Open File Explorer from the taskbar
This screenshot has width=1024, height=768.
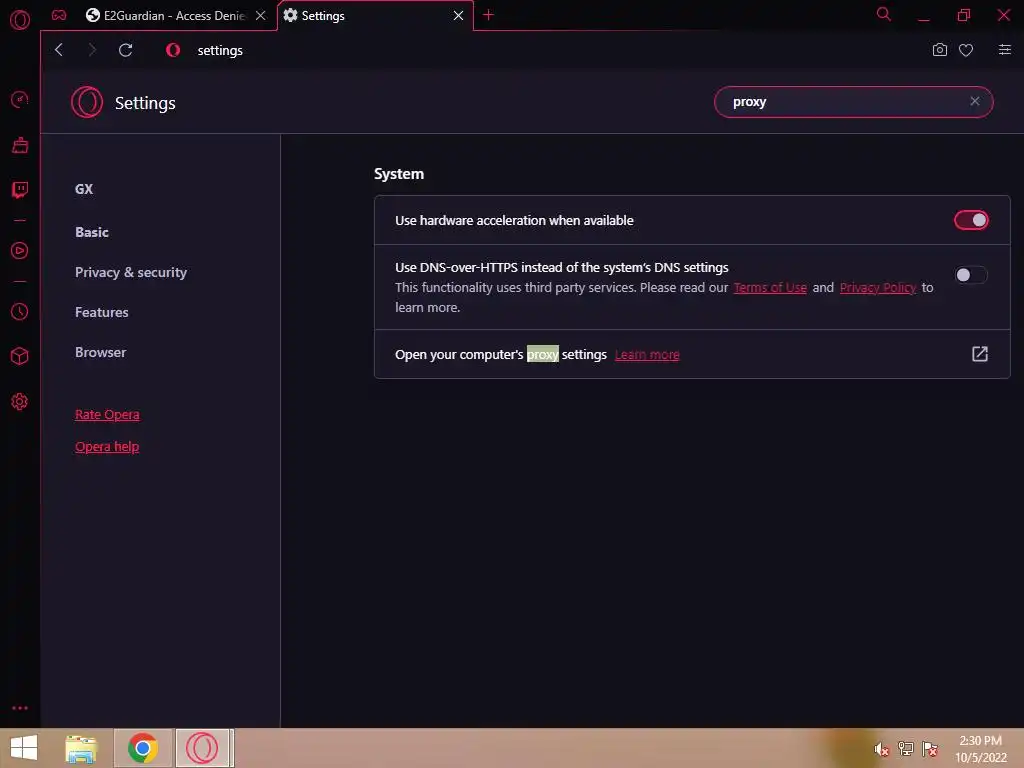[81, 748]
